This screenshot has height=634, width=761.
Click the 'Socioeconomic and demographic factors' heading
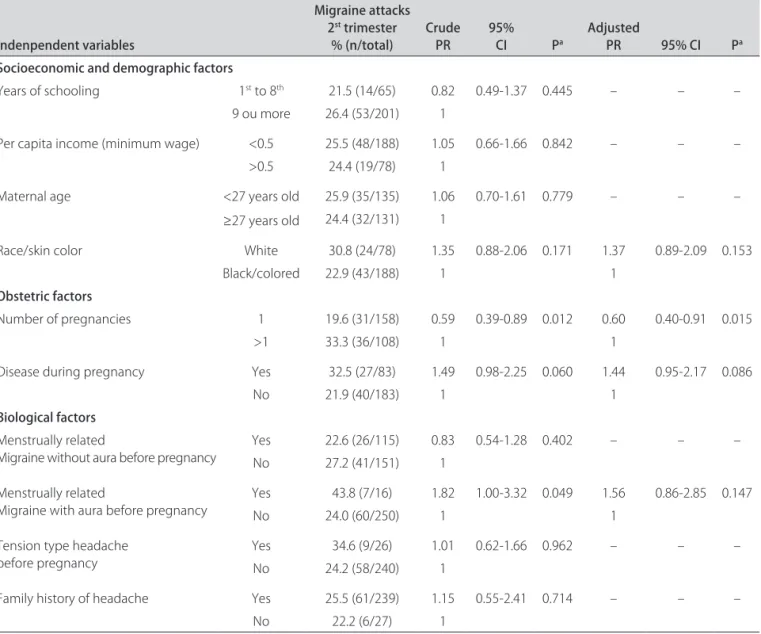coord(116,68)
